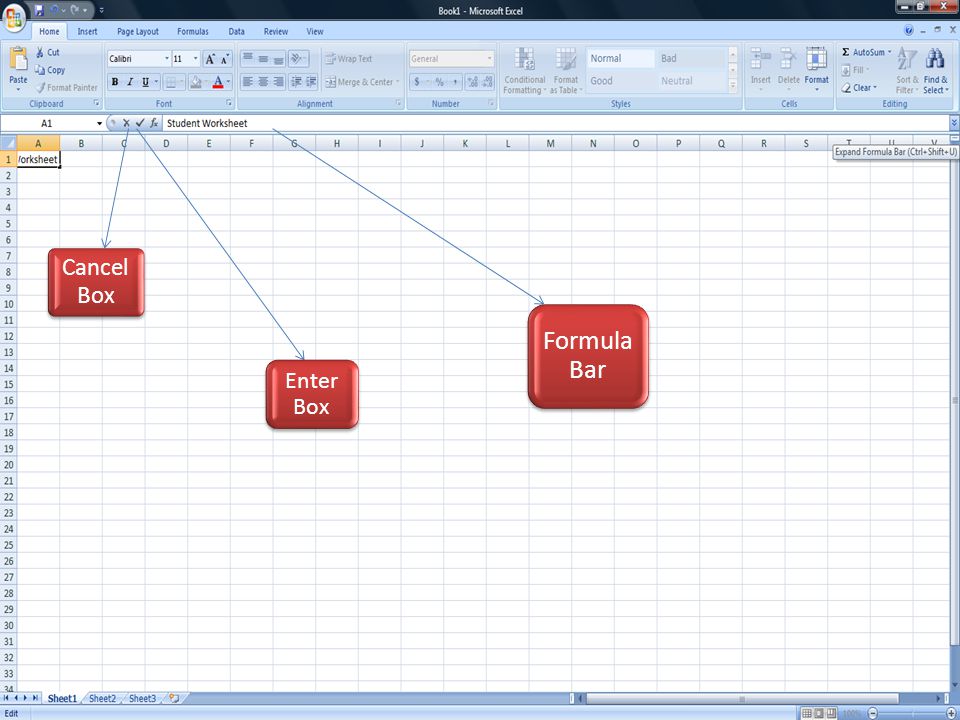Click the zoom slider in status bar

pyautogui.click(x=912, y=714)
